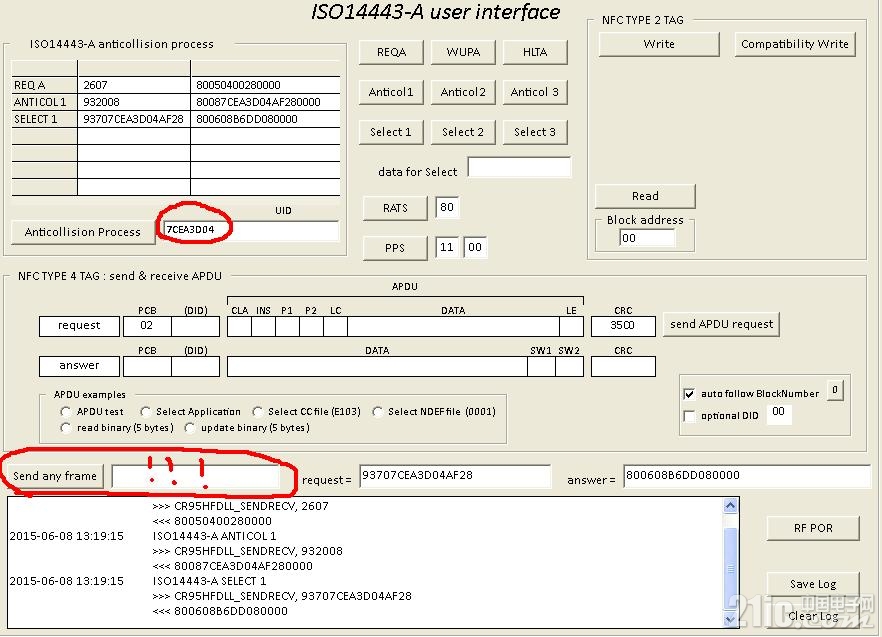Click the Select 1 button

pyautogui.click(x=391, y=132)
